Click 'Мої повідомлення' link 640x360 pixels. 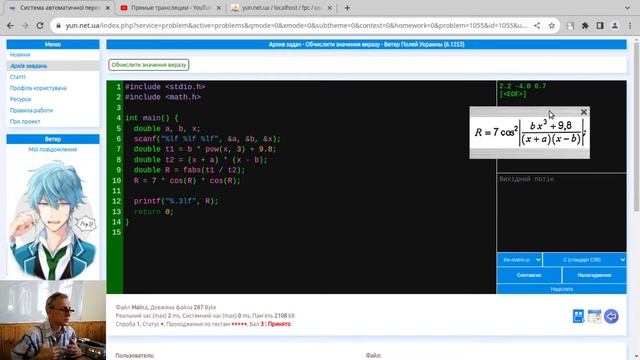(x=53, y=149)
